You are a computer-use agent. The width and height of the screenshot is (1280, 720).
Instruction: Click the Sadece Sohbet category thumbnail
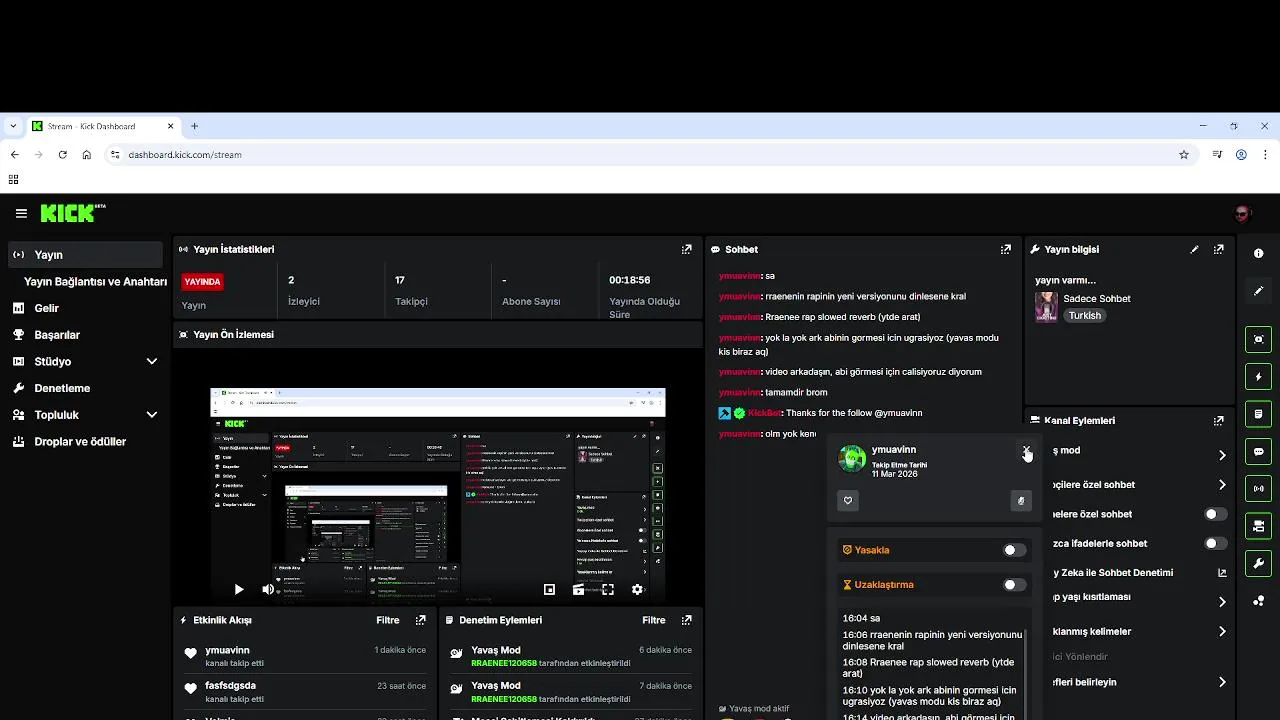pyautogui.click(x=1046, y=307)
